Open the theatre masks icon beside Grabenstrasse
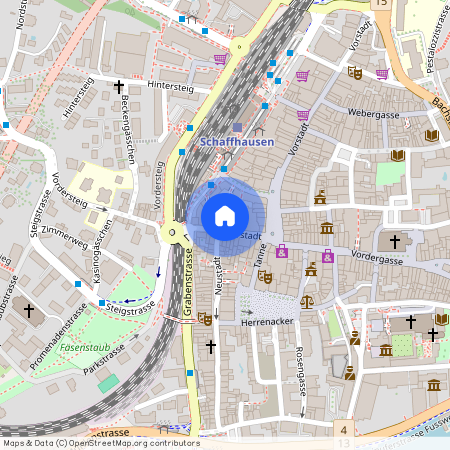 point(205,318)
